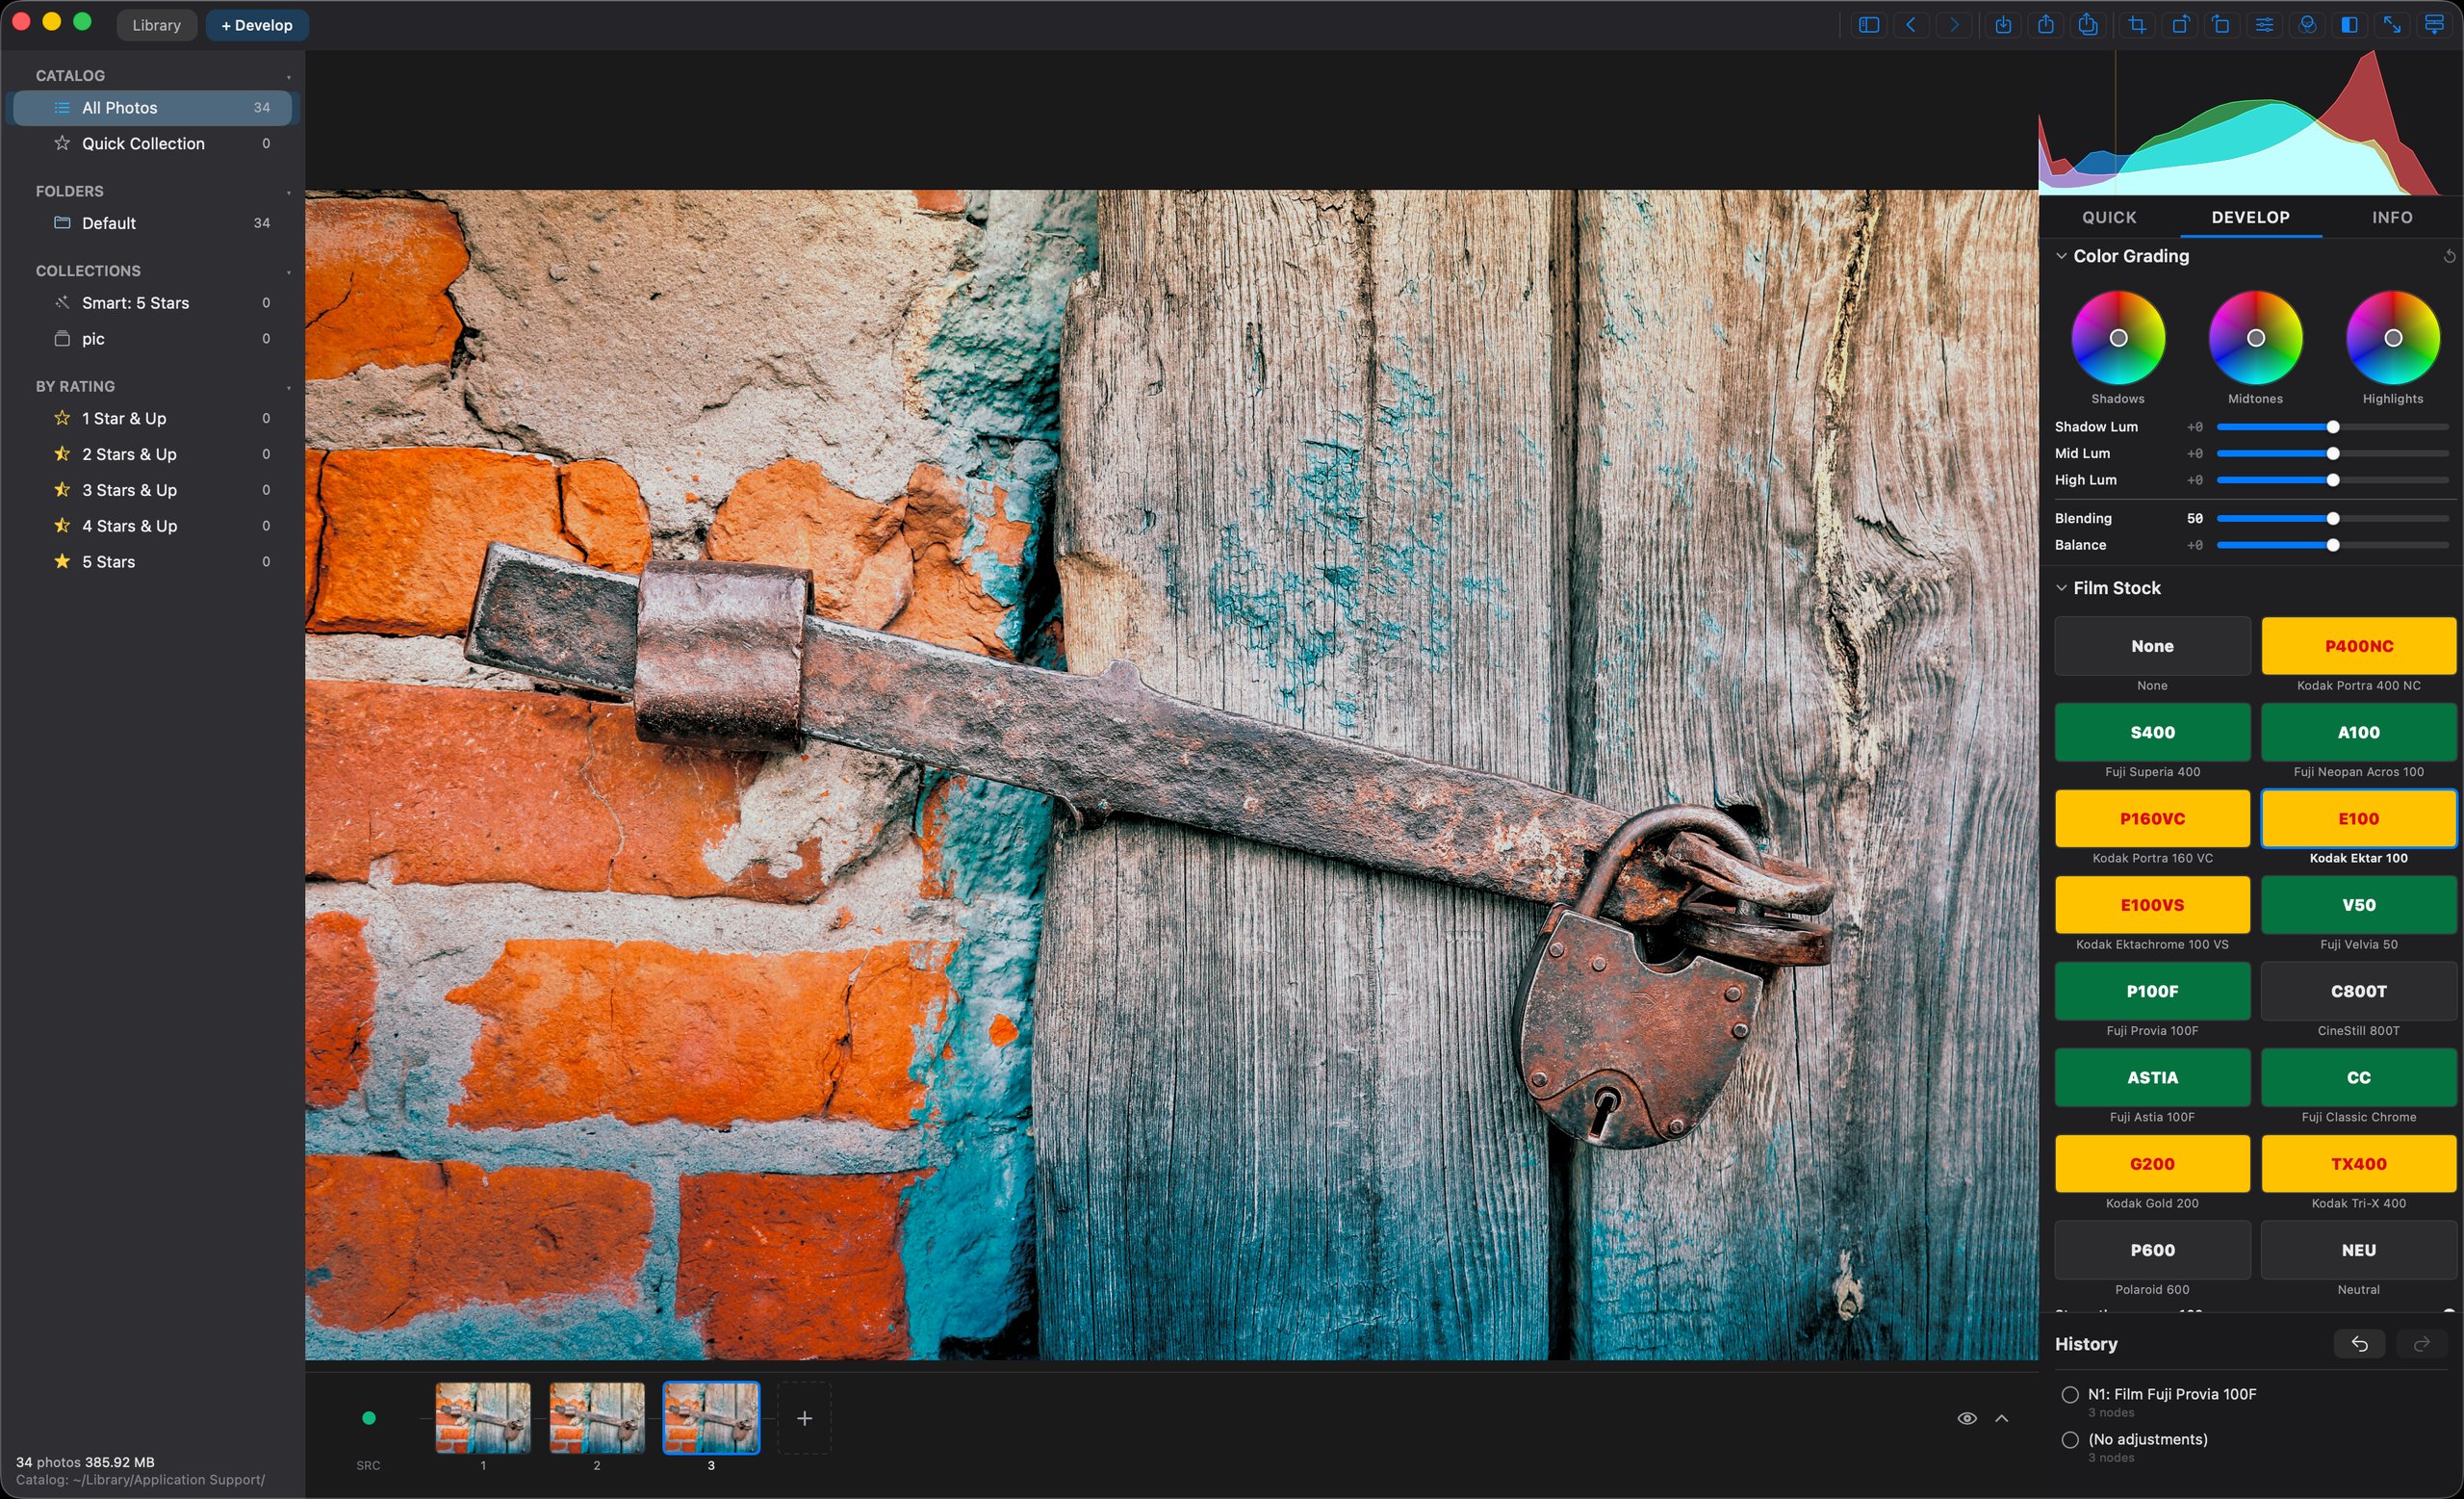Click the single export share icon
The image size is (2464, 1499).
[2046, 25]
